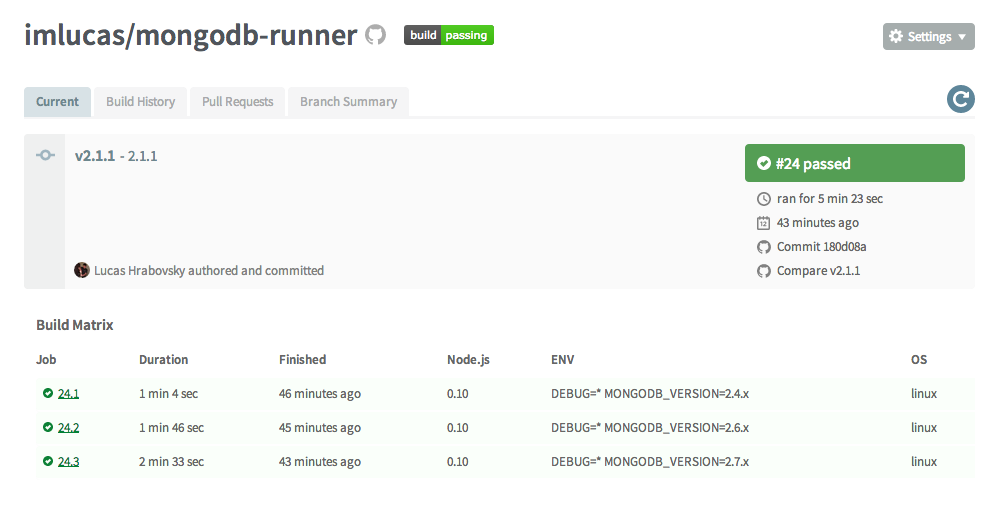
Task: Click the Duration column header
Action: 163,359
